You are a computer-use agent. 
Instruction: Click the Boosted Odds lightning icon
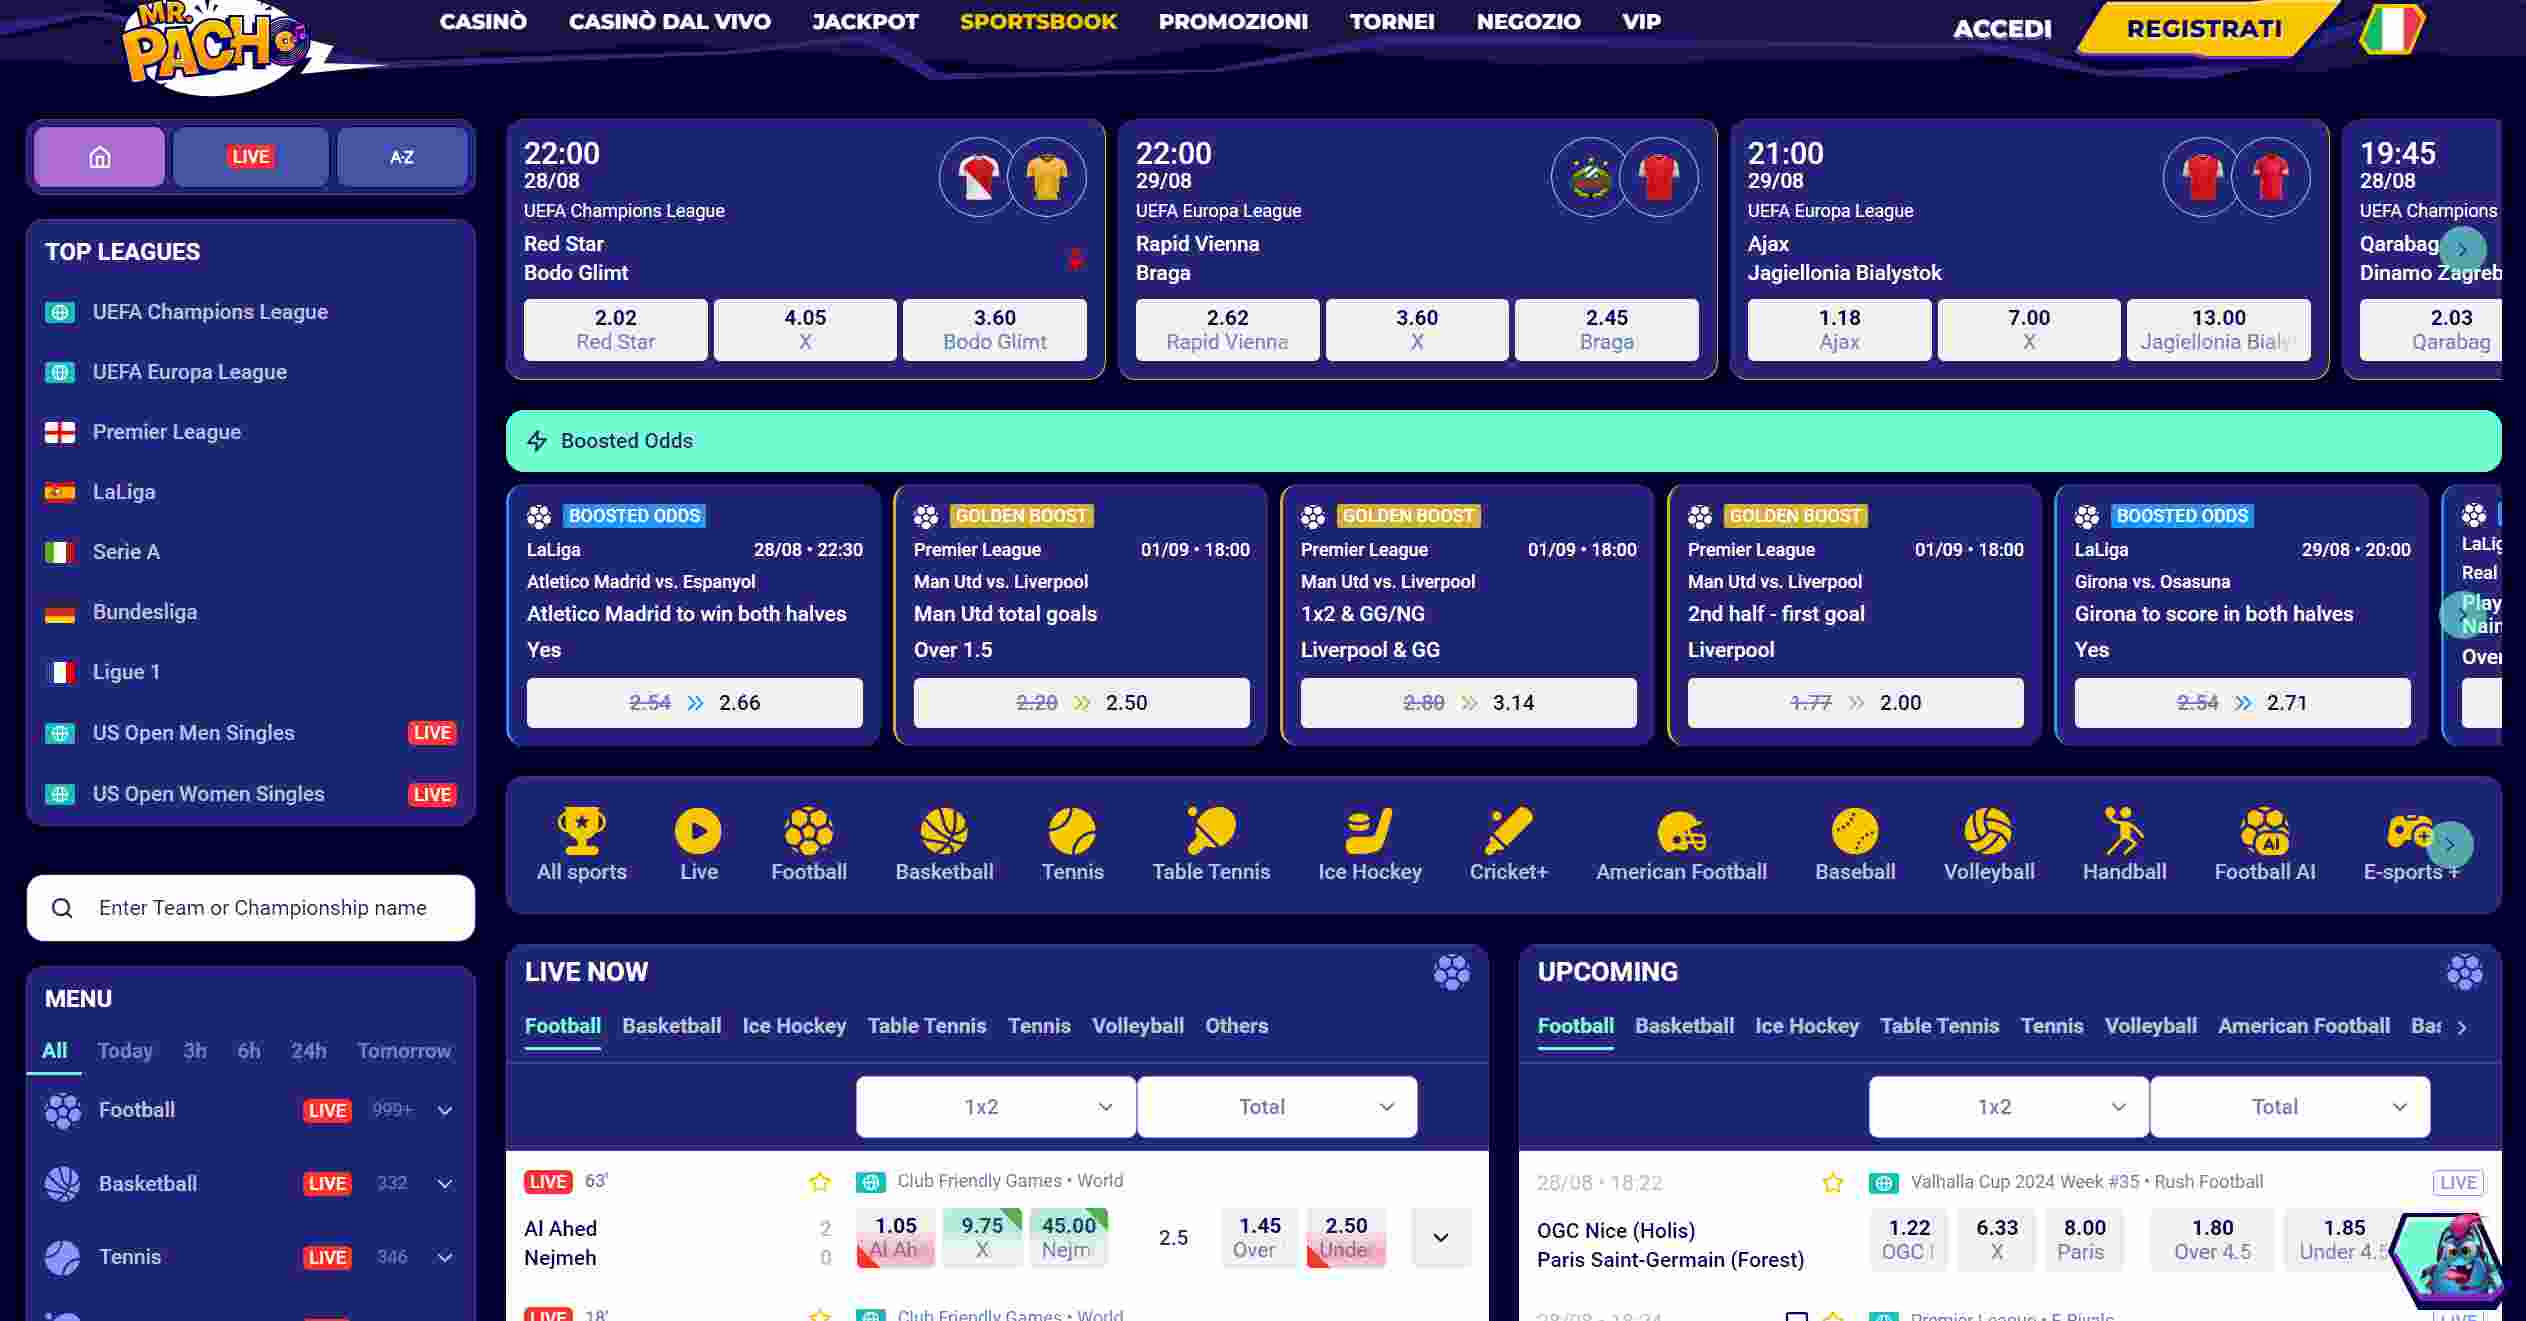pos(538,439)
